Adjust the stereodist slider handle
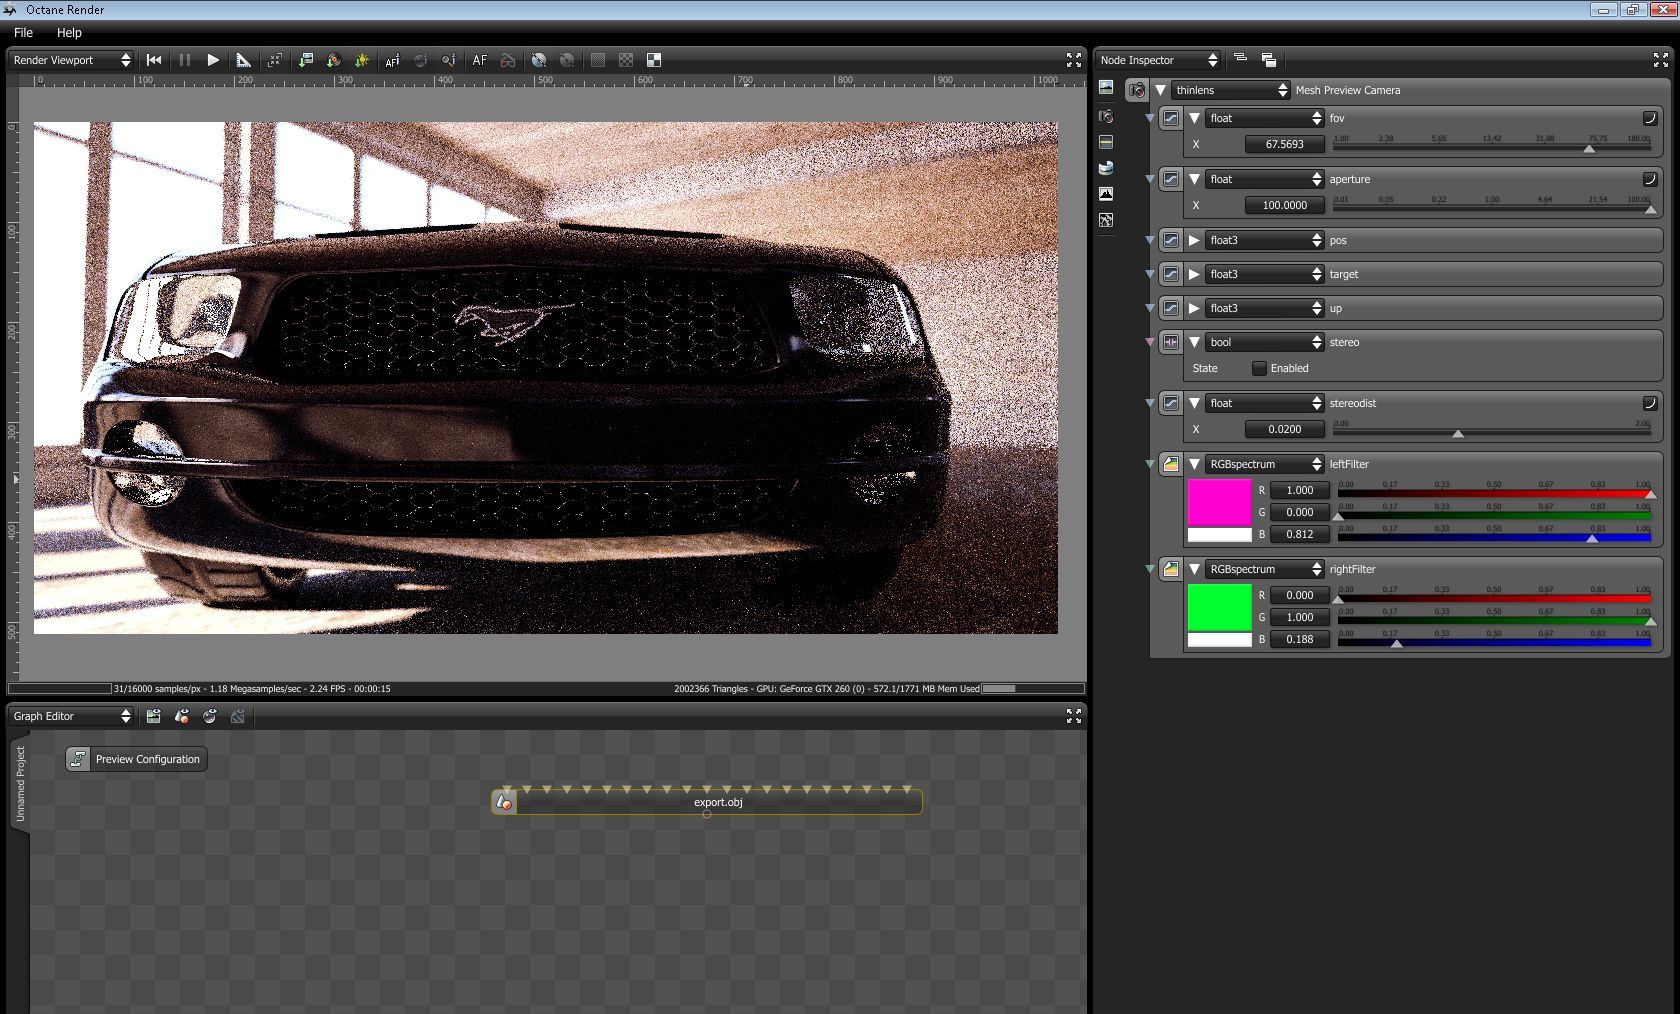This screenshot has height=1014, width=1680. pos(1458,434)
